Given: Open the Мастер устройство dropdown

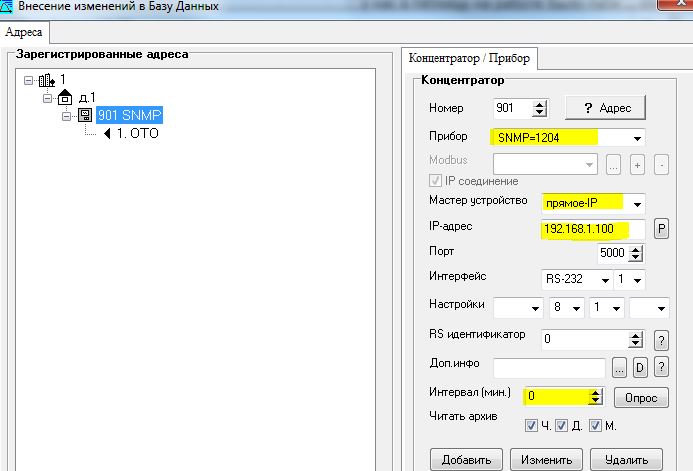Looking at the screenshot, I should 636,203.
